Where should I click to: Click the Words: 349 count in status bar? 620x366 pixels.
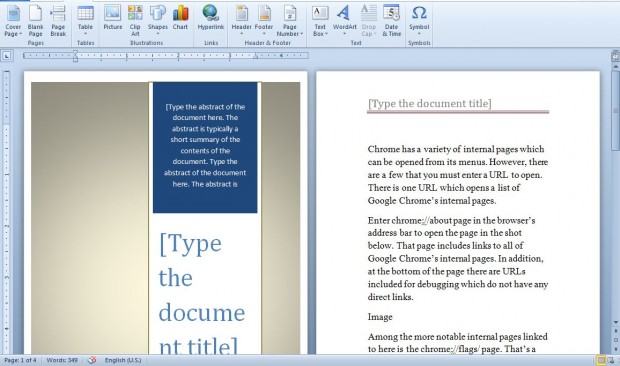pos(62,360)
